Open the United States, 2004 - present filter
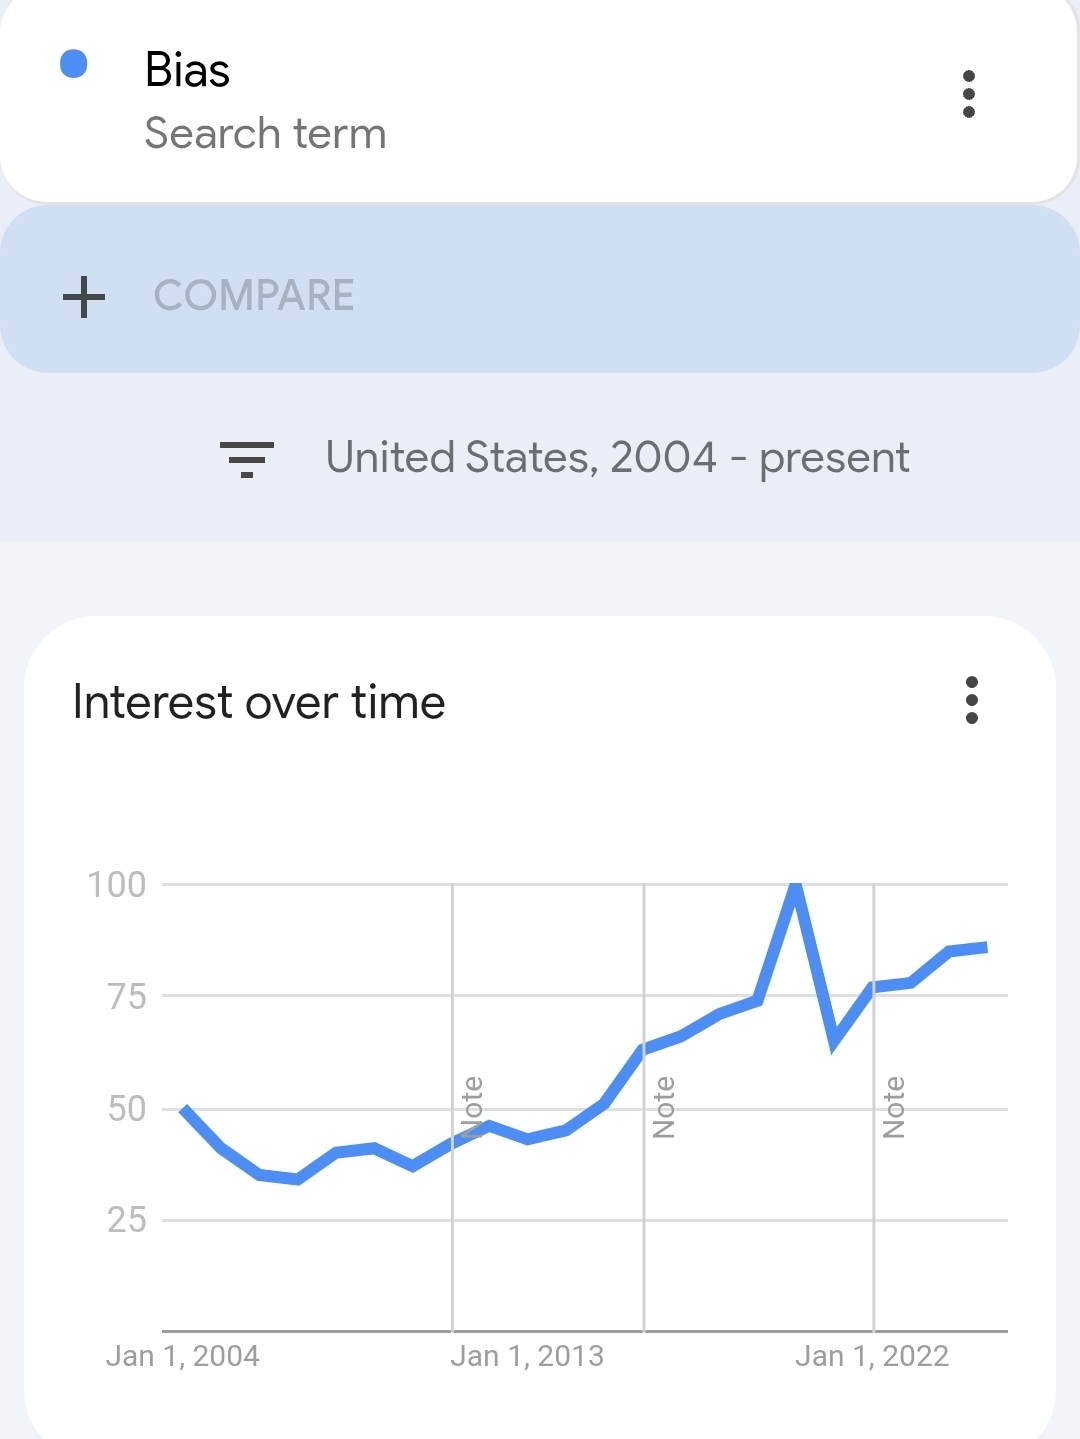This screenshot has height=1439, width=1080. (617, 458)
